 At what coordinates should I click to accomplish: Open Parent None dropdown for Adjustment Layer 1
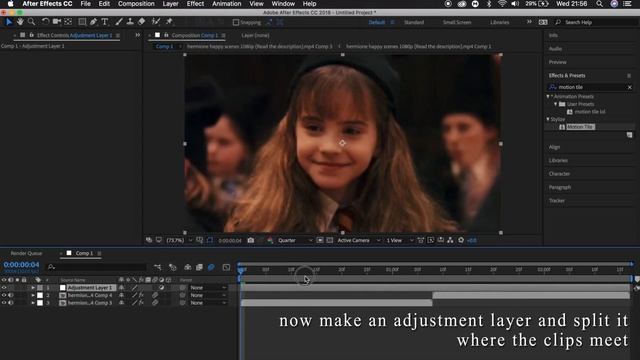click(x=208, y=288)
